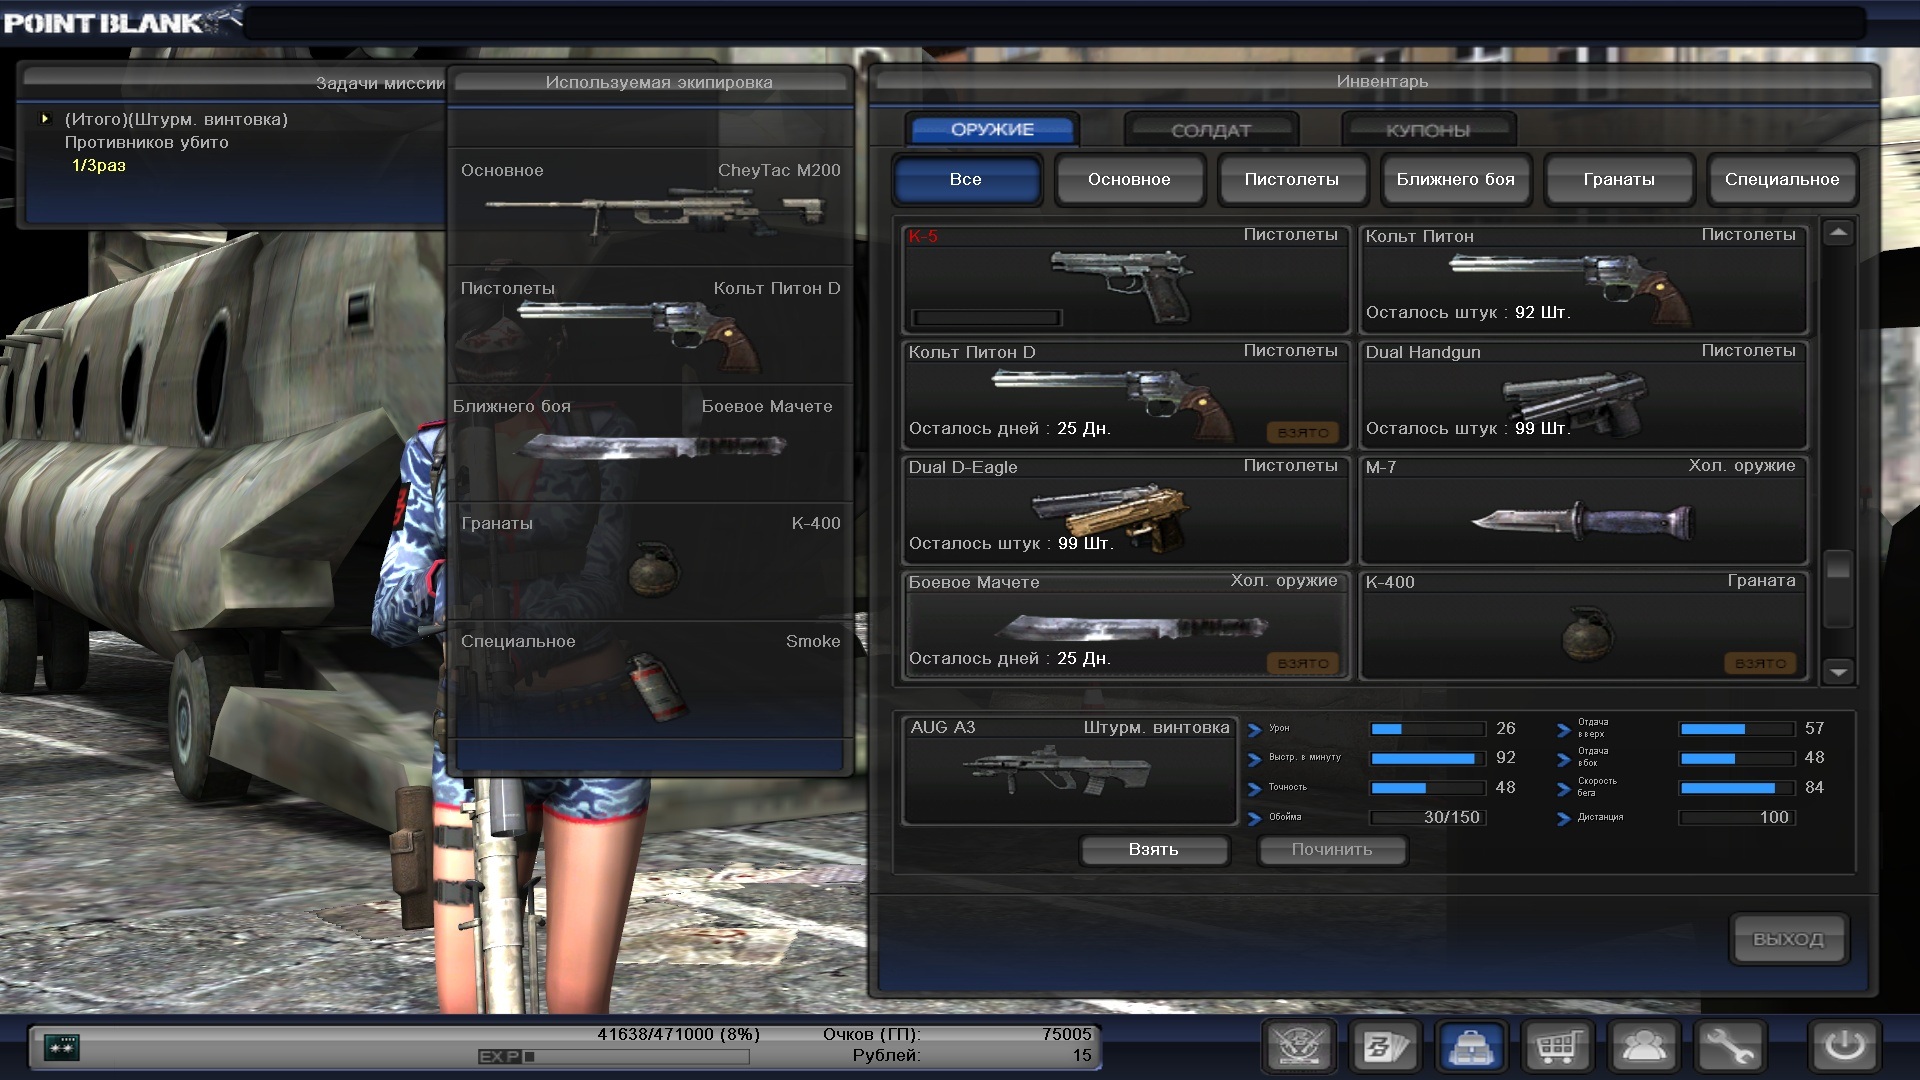Filter inventory by Гранаты
Screen dimensions: 1920x1080
1619,180
